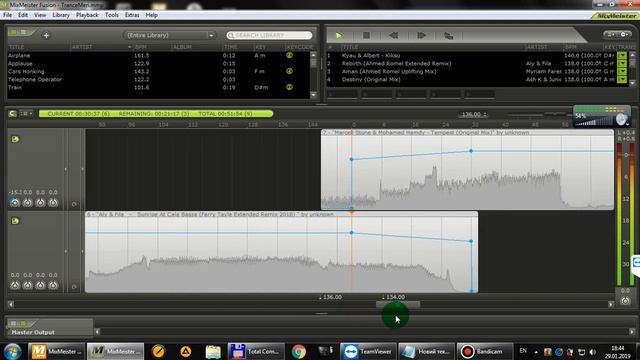Stop playback with the square Stop button

(366, 36)
